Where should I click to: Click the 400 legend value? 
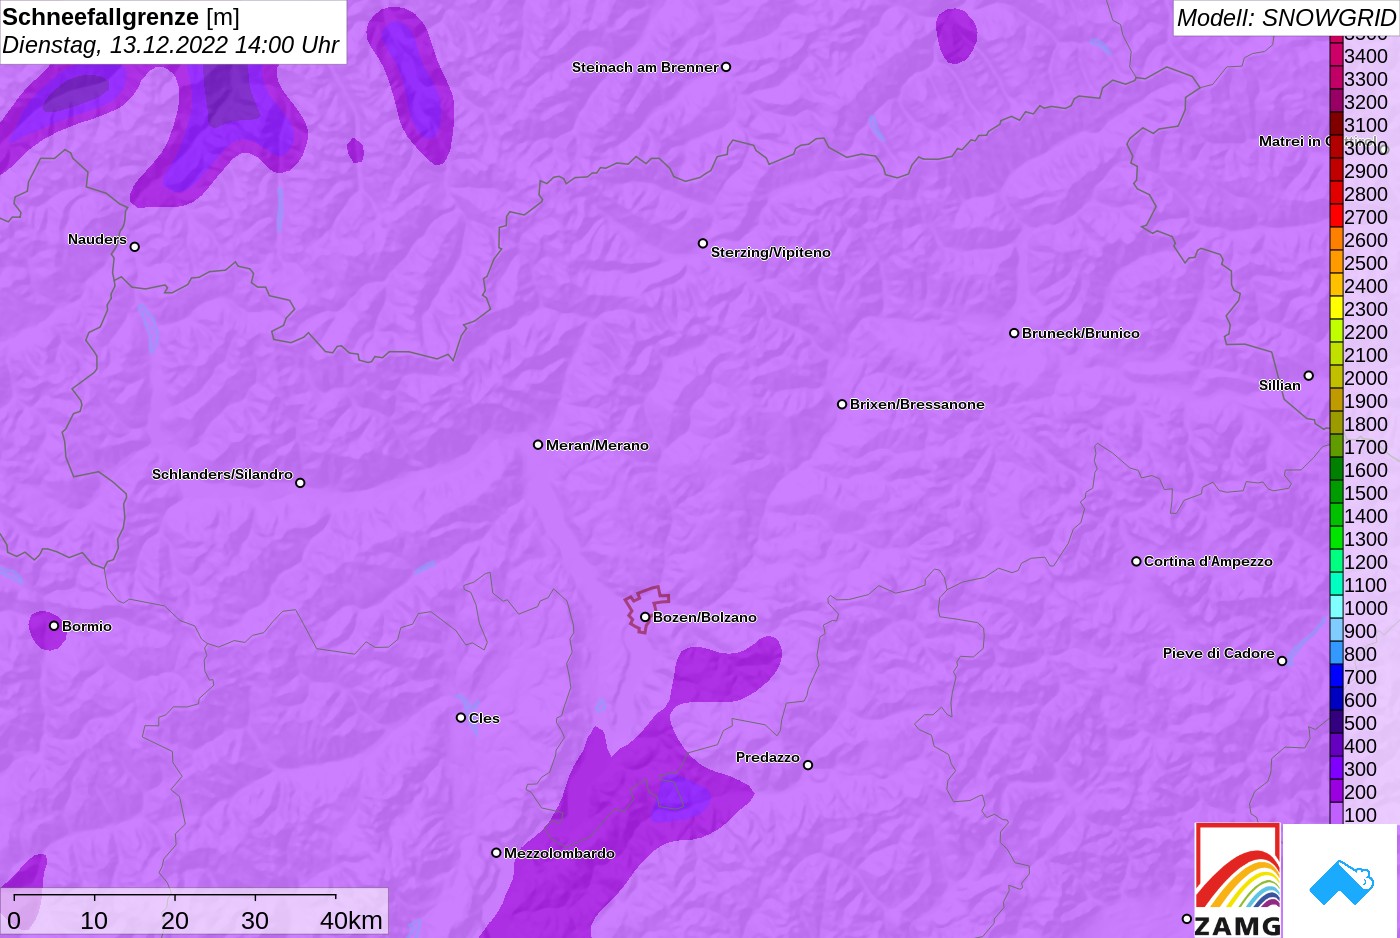pyautogui.click(x=1361, y=746)
